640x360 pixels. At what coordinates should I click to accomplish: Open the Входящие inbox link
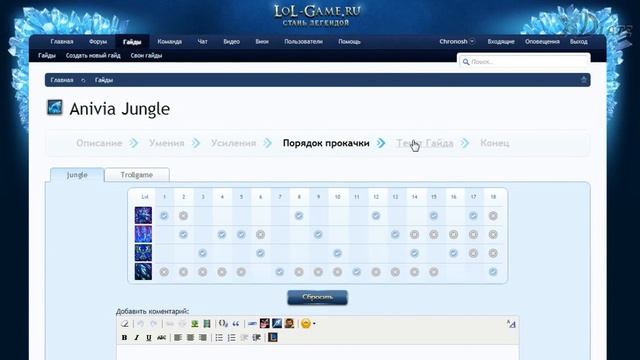[x=501, y=41]
